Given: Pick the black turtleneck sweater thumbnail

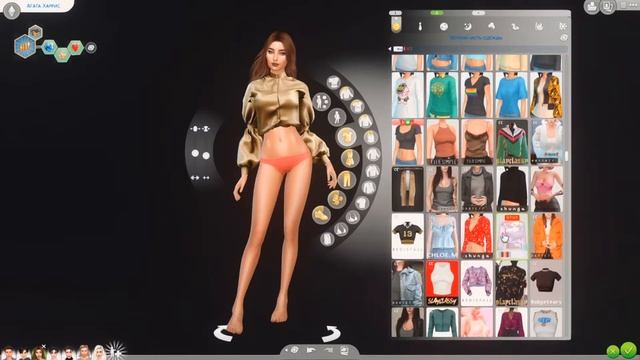Looking at the screenshot, I should pos(511,189).
